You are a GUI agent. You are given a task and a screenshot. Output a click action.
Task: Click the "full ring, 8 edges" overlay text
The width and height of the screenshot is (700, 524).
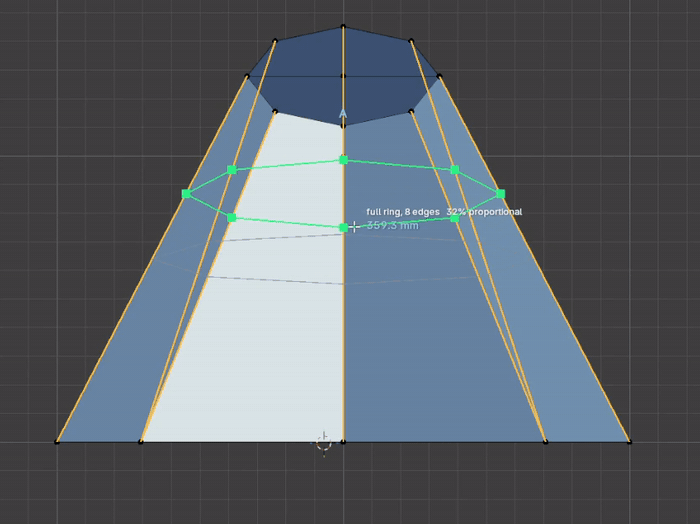[403, 212]
